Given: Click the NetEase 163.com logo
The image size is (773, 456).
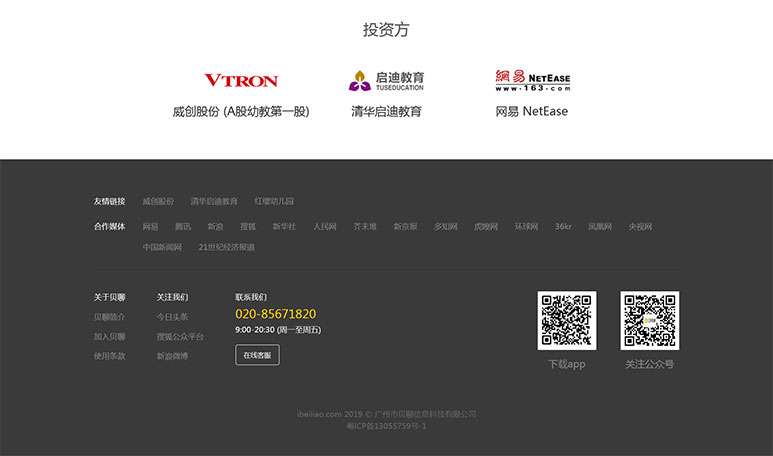Looking at the screenshot, I should click(x=531, y=80).
